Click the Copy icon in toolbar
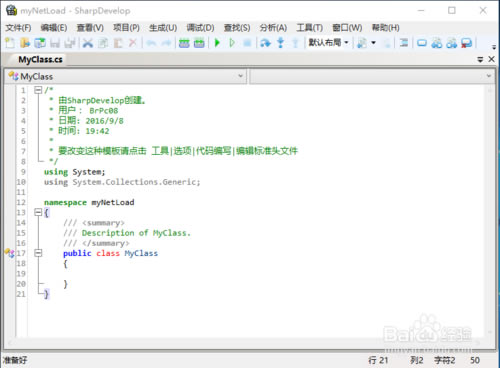Viewport: 500px width, 368px height. point(103,43)
